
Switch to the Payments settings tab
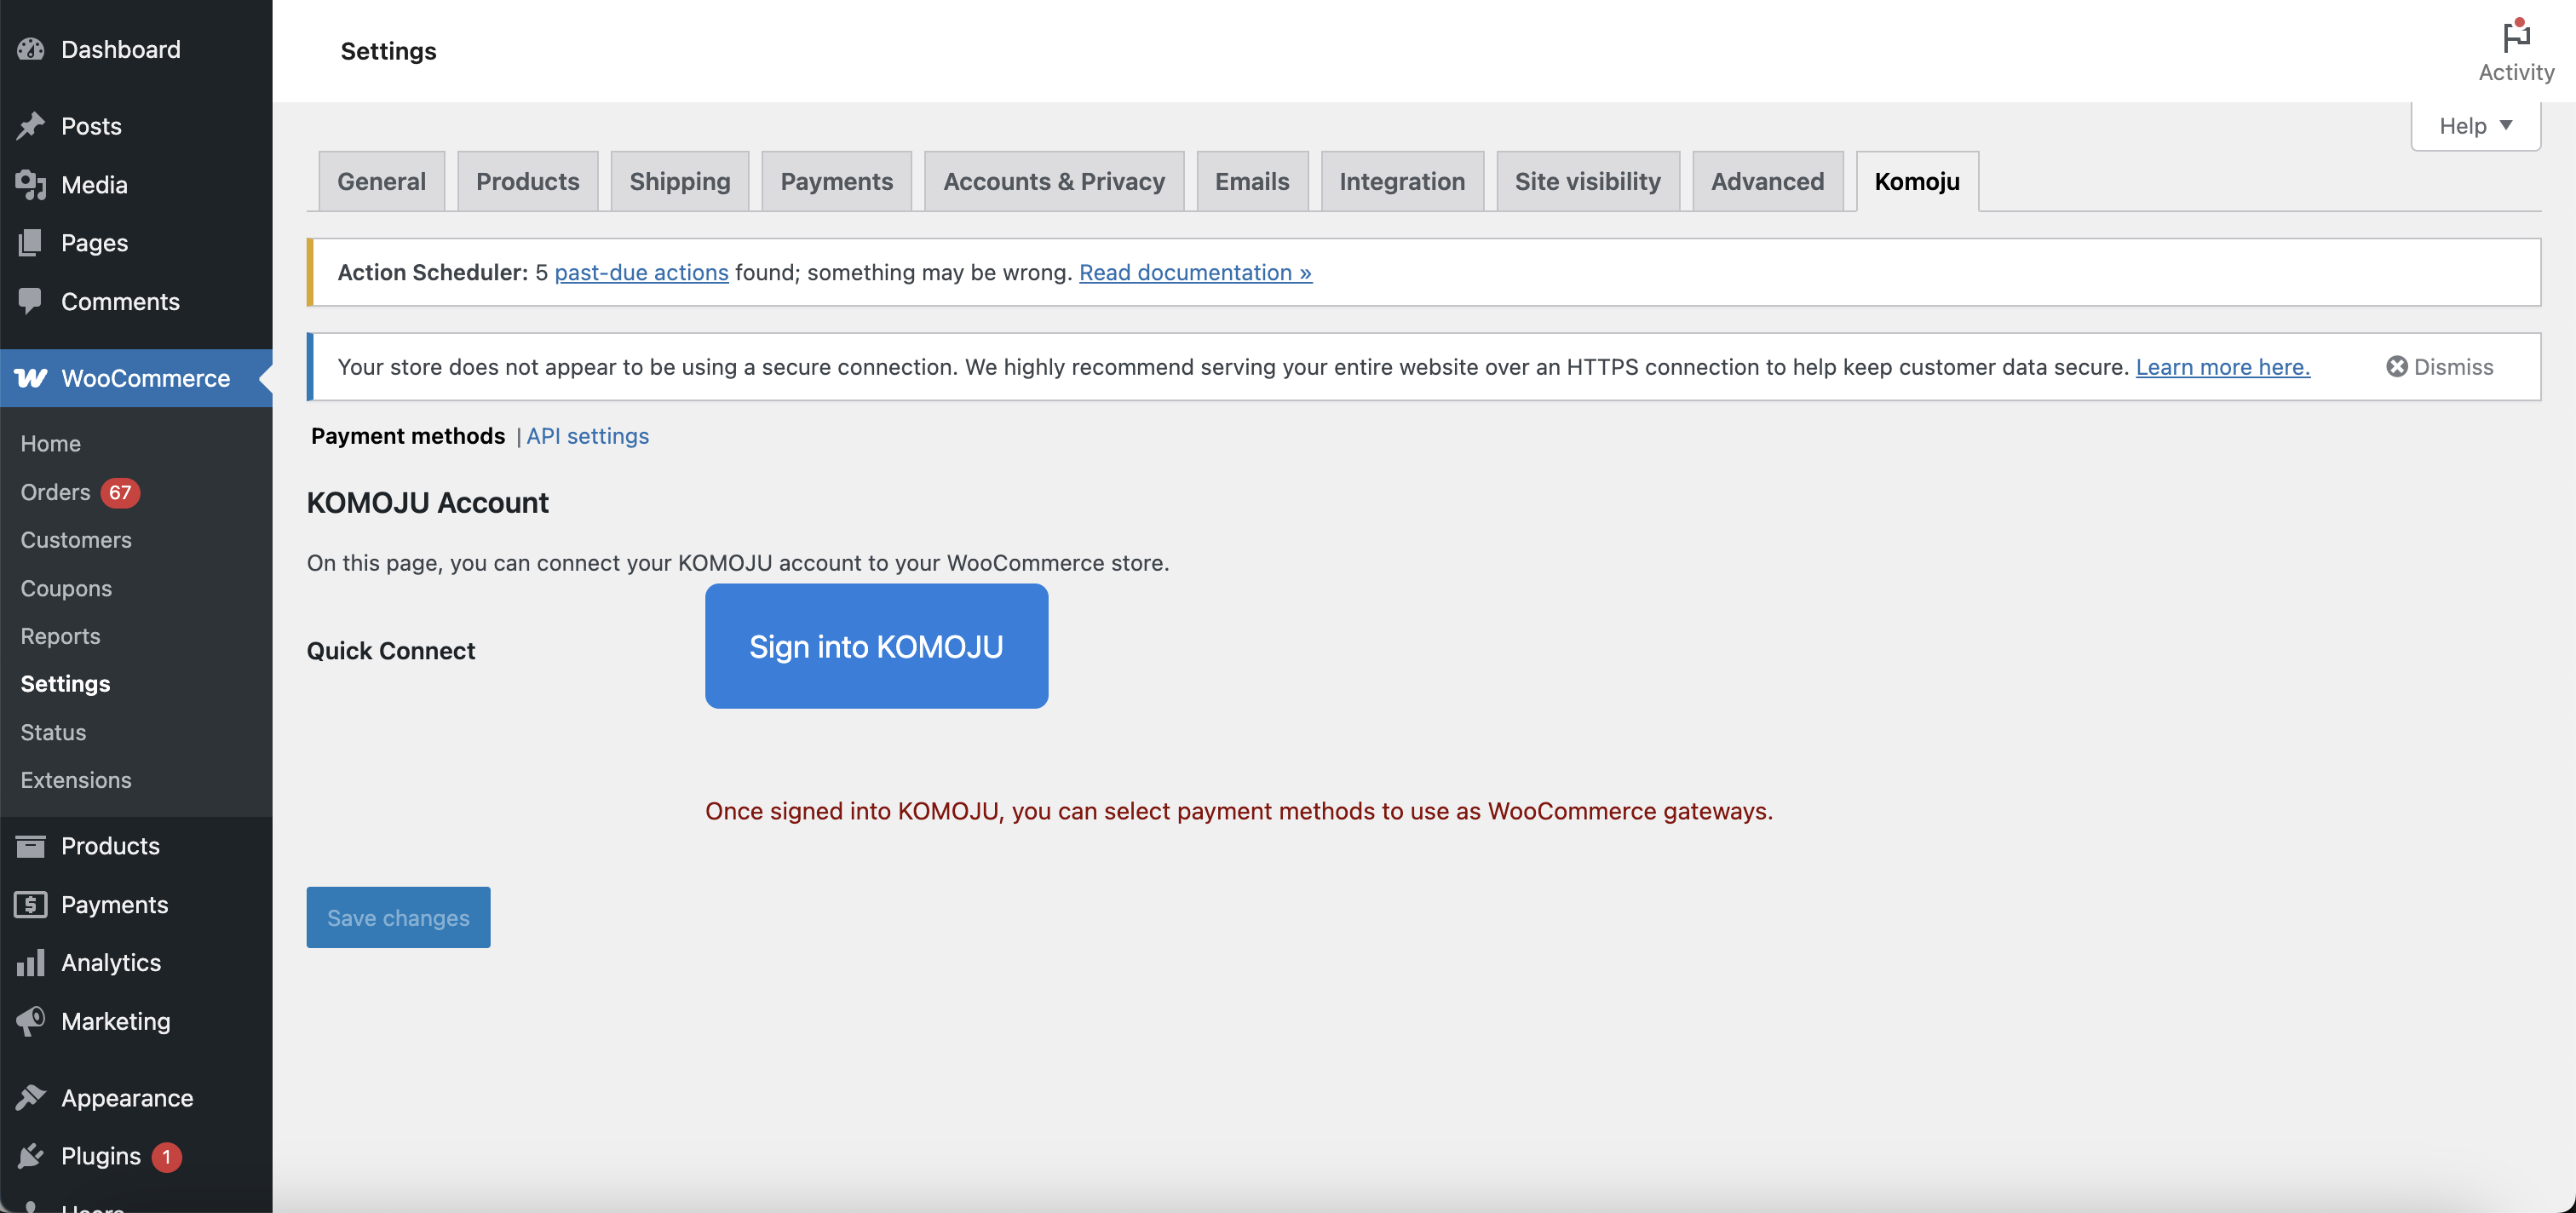click(x=836, y=182)
